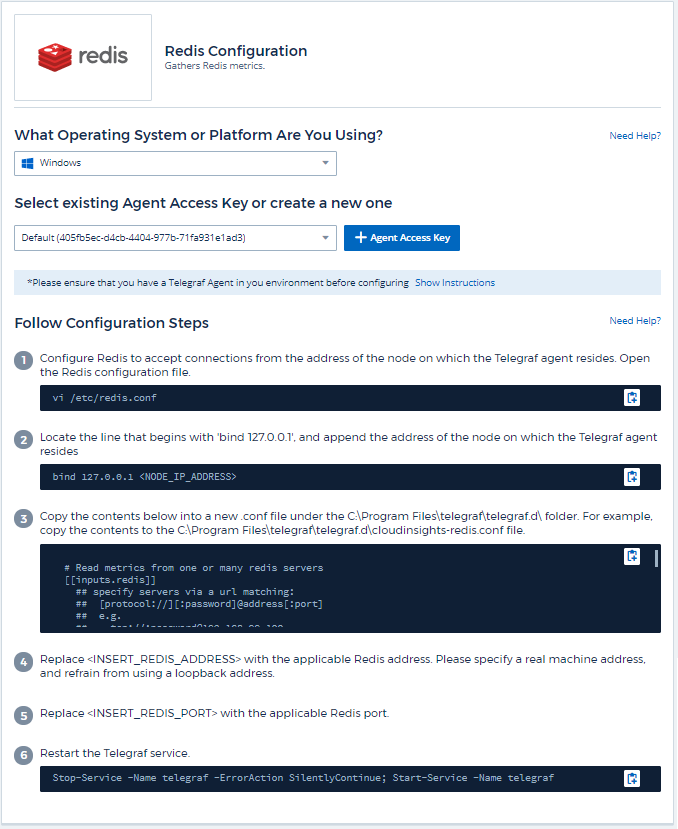678x829 pixels.
Task: Open the Windows operating system dropdown
Action: coord(175,163)
